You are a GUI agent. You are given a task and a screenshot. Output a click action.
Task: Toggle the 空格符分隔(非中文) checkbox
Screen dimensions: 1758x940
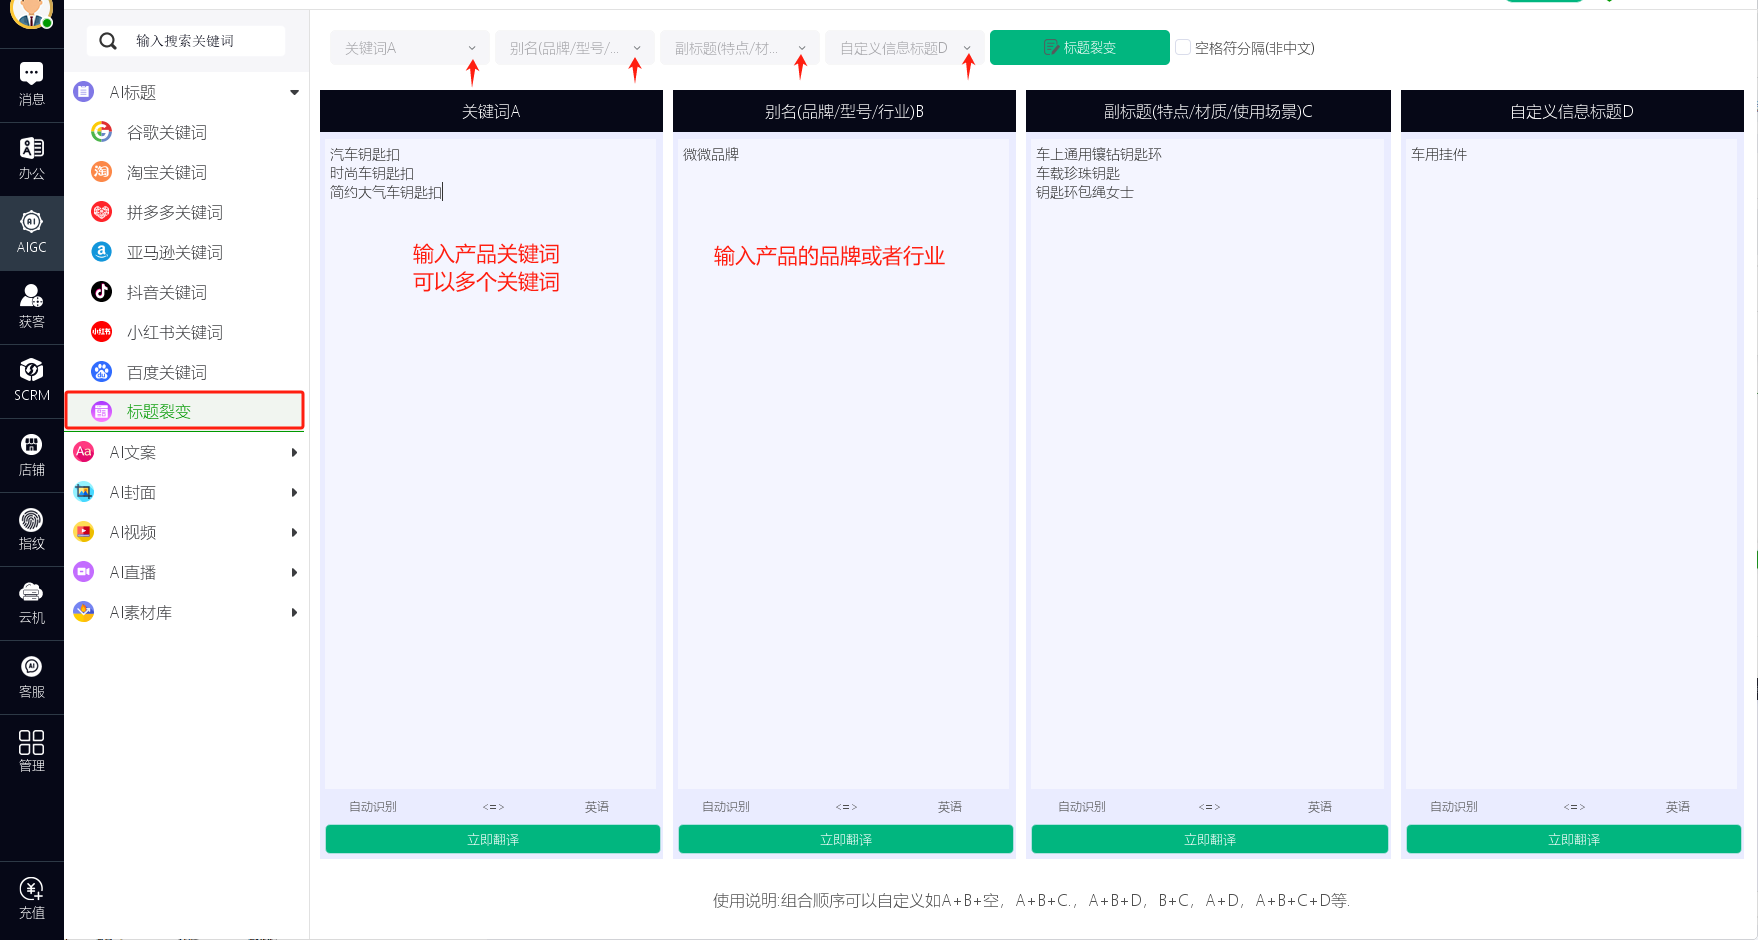[1183, 47]
